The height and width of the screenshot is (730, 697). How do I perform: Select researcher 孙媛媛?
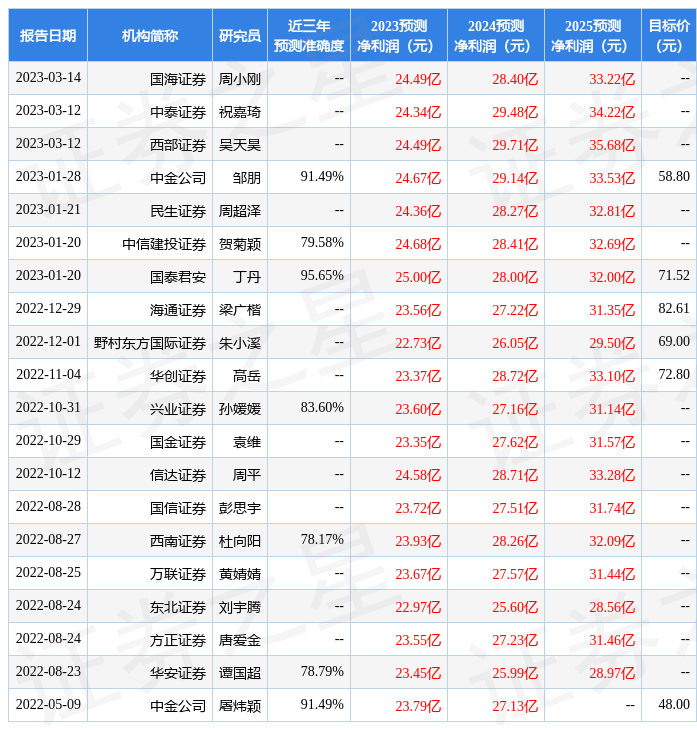pyautogui.click(x=240, y=409)
